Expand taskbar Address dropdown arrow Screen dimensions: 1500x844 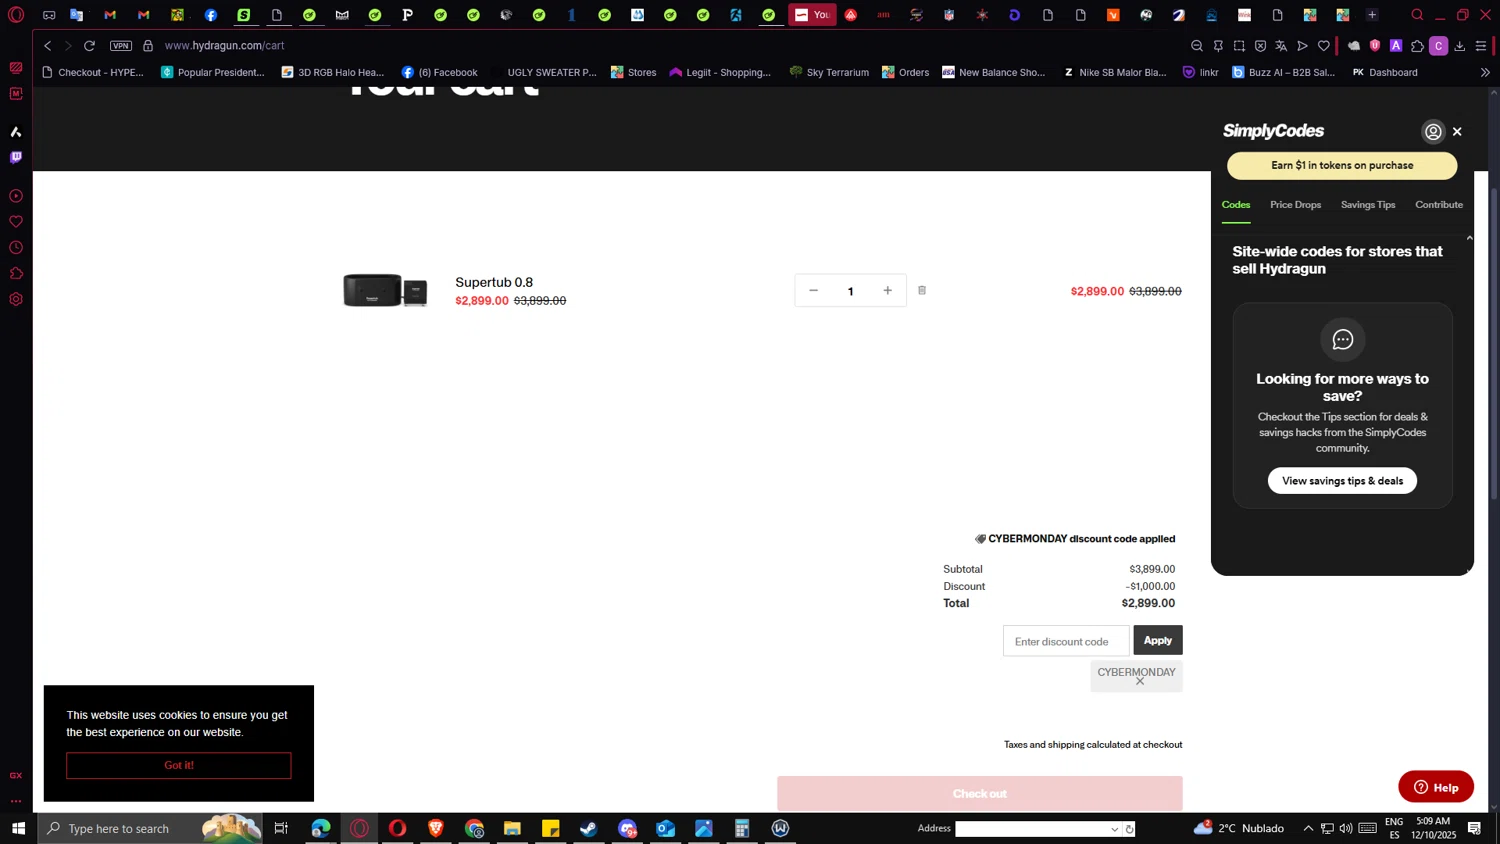tap(1114, 829)
